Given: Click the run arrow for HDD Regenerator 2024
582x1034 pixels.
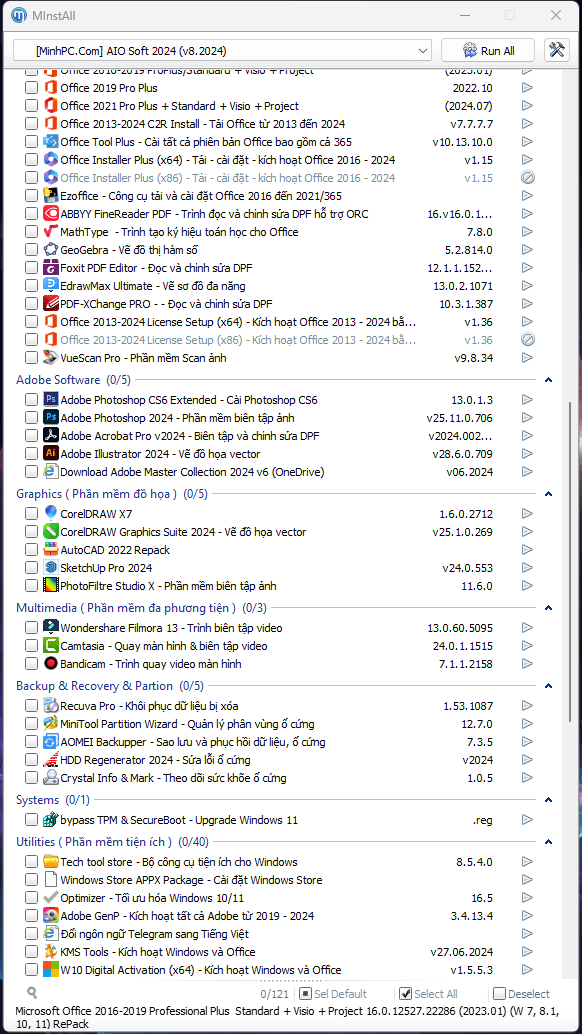Looking at the screenshot, I should click(x=527, y=760).
